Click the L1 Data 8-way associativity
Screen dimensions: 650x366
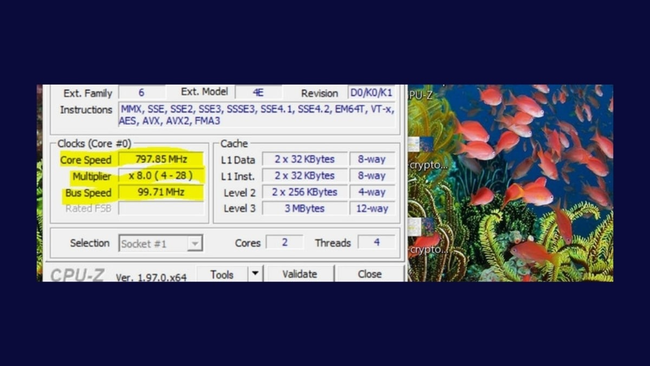[372, 159]
